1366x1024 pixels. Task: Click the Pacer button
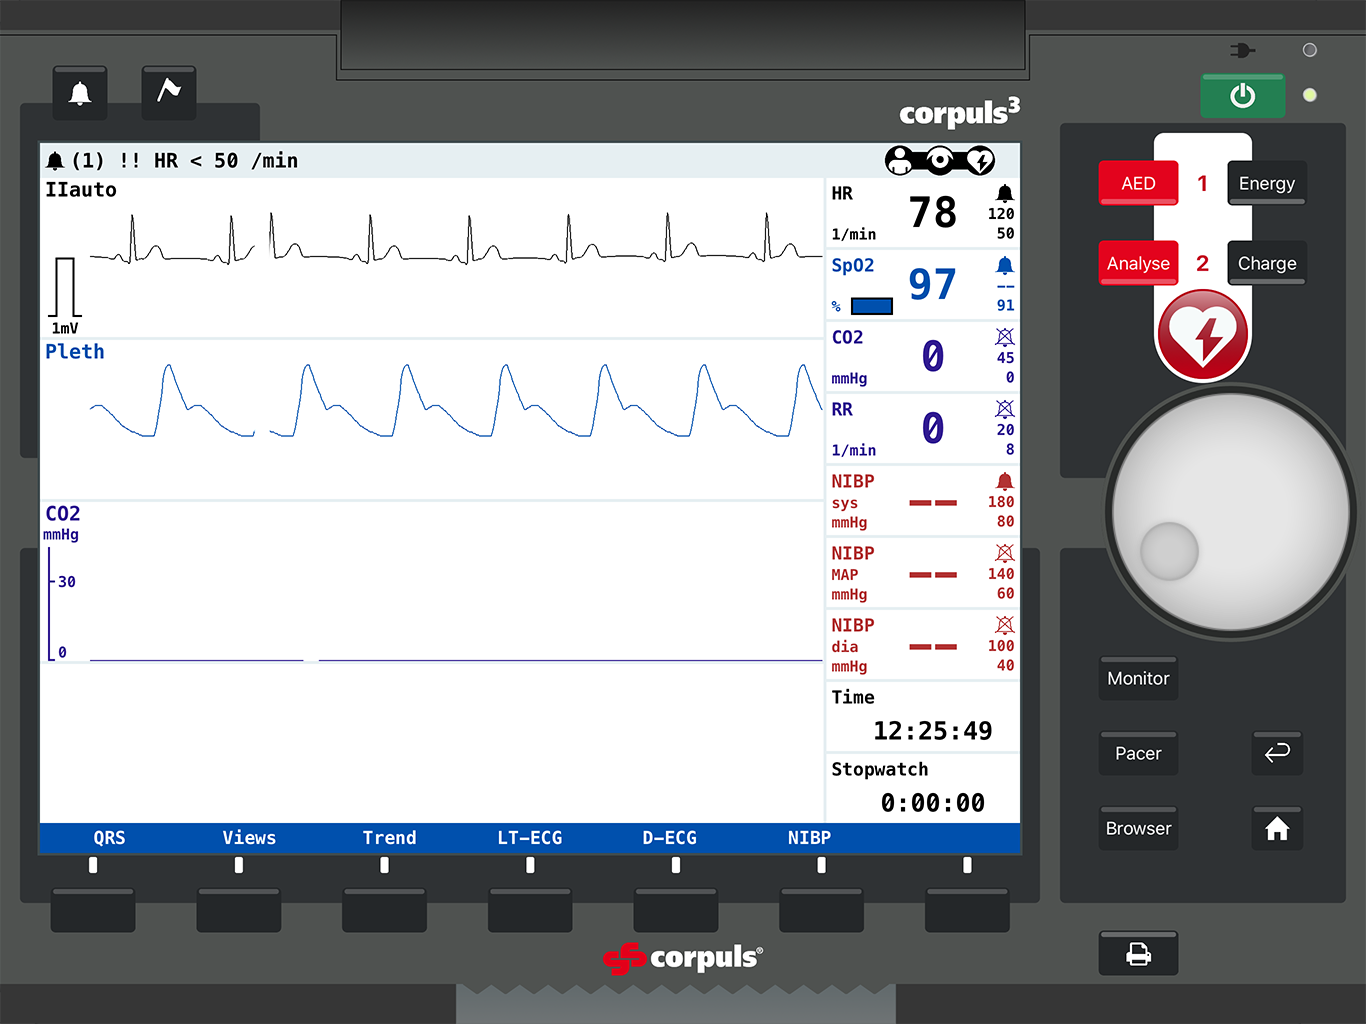tap(1138, 754)
